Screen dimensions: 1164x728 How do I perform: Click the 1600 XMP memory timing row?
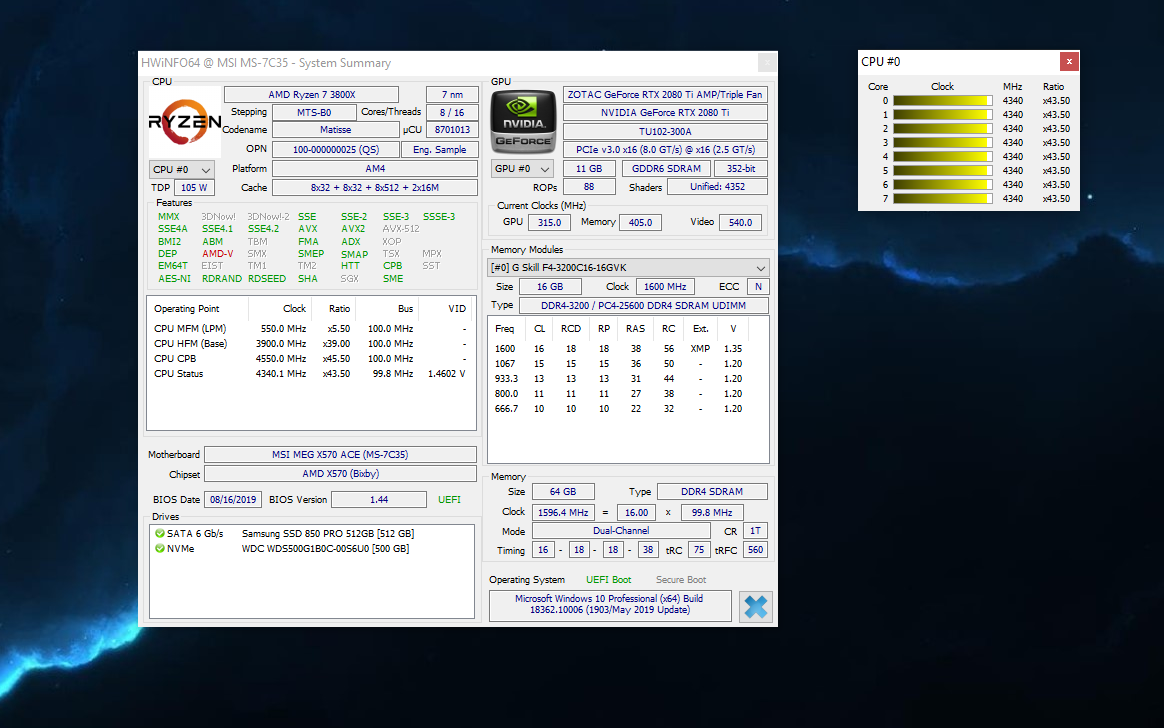click(627, 349)
